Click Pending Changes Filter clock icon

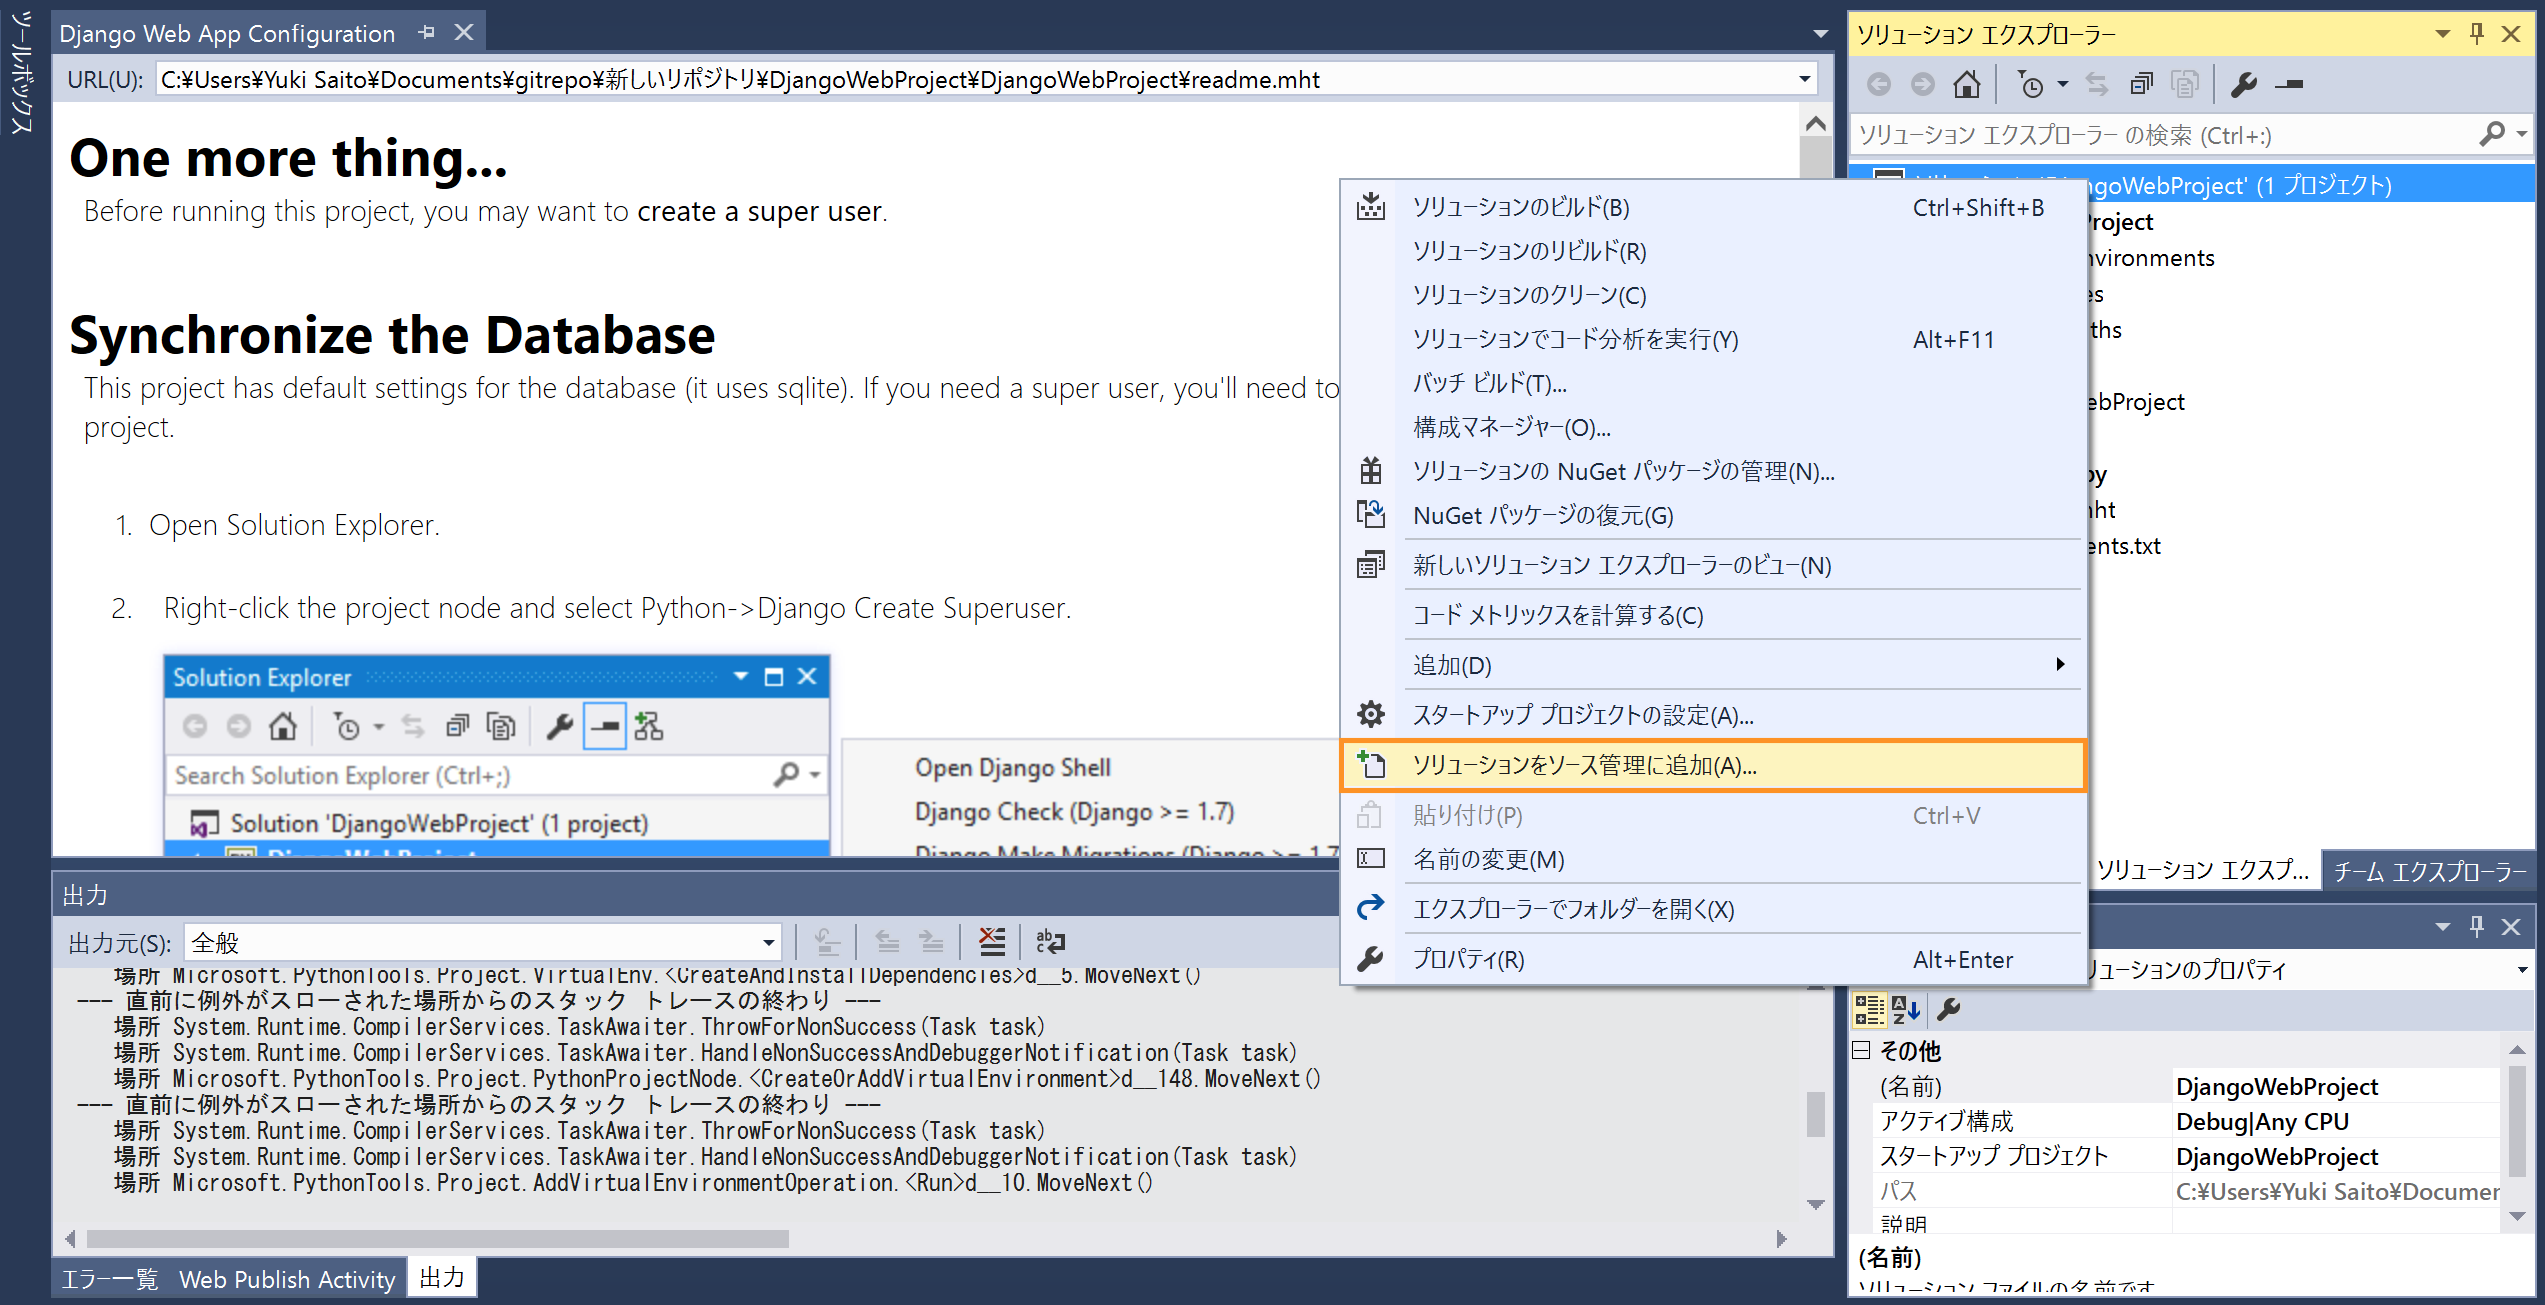2031,85
